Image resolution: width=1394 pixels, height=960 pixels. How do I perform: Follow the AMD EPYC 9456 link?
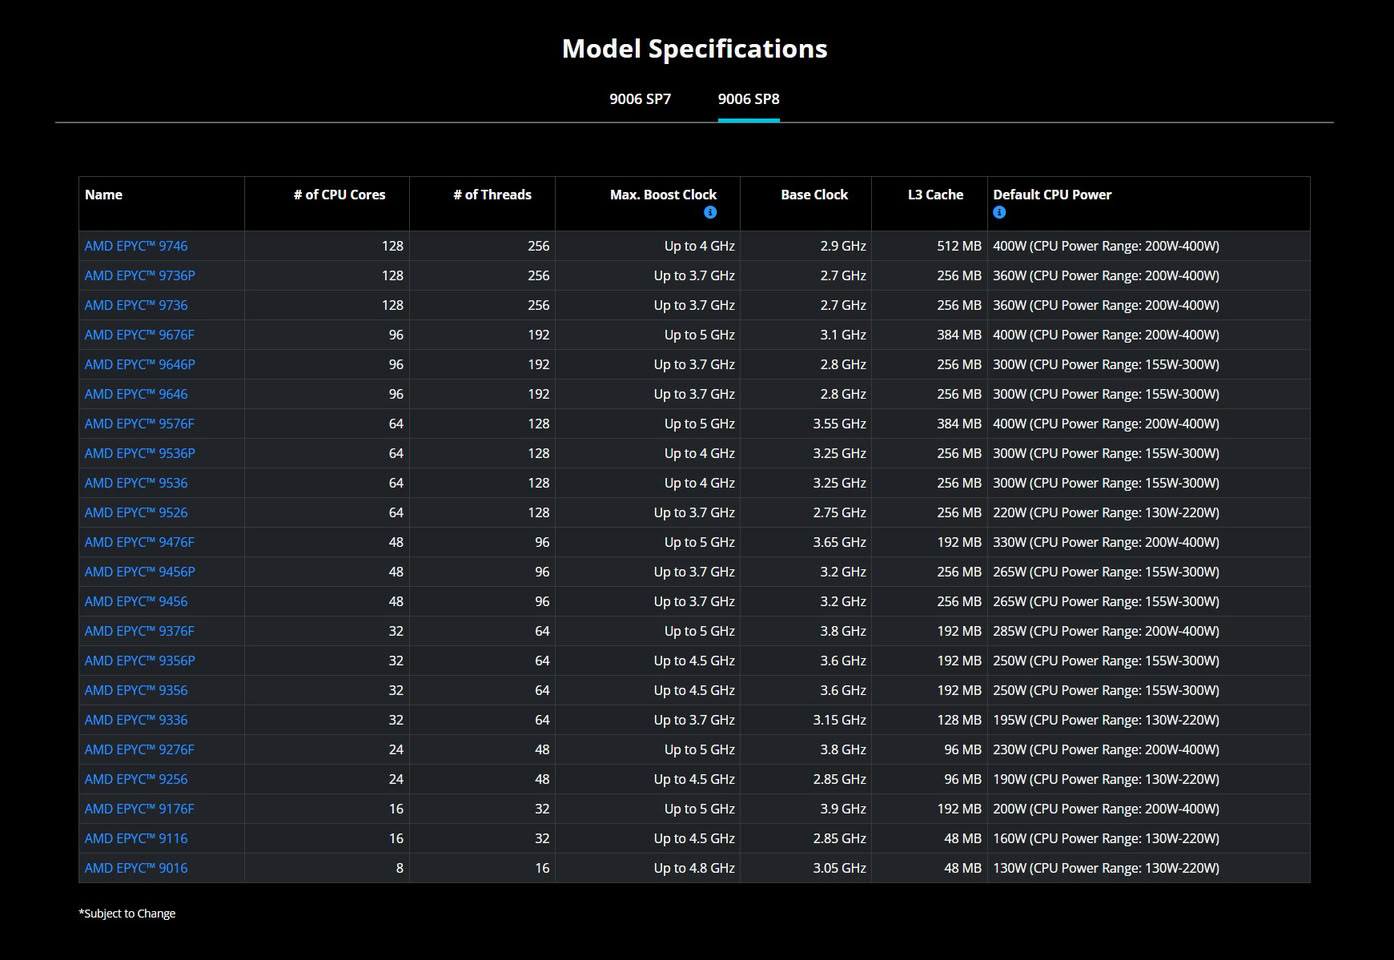coord(136,601)
